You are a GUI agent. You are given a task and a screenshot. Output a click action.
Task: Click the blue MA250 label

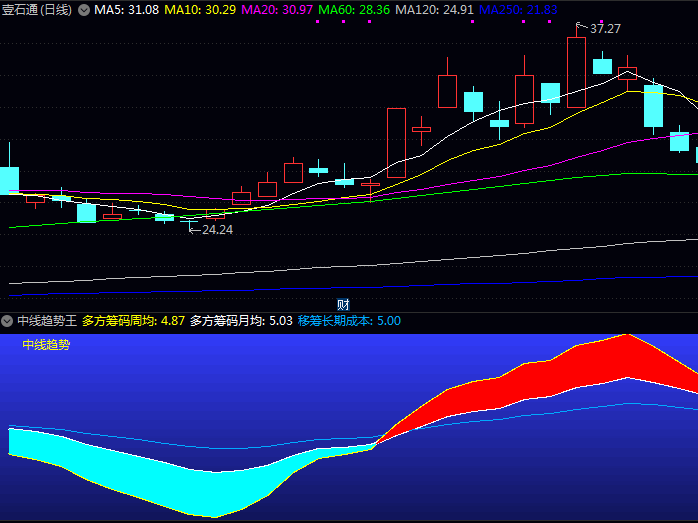coord(518,9)
